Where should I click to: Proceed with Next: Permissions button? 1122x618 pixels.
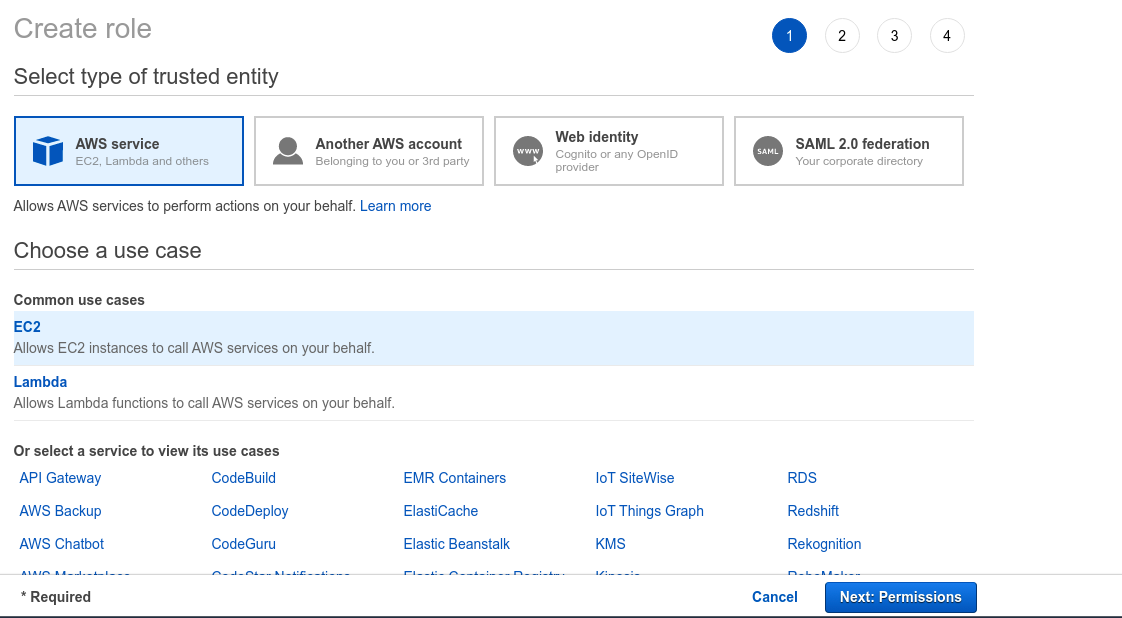coord(900,597)
